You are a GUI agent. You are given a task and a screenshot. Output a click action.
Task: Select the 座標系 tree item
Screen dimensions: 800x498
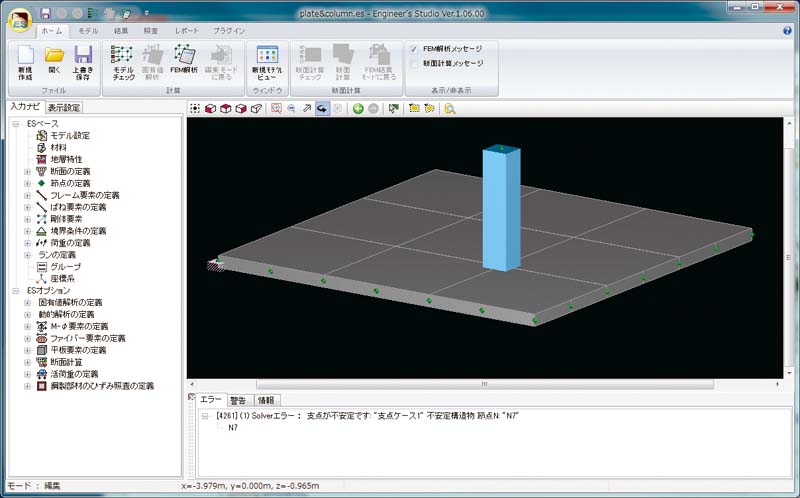pyautogui.click(x=62, y=279)
